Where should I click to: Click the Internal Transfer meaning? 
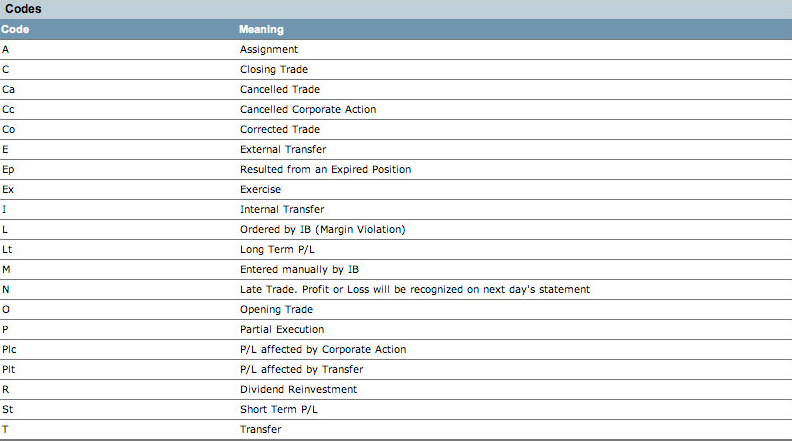click(282, 210)
